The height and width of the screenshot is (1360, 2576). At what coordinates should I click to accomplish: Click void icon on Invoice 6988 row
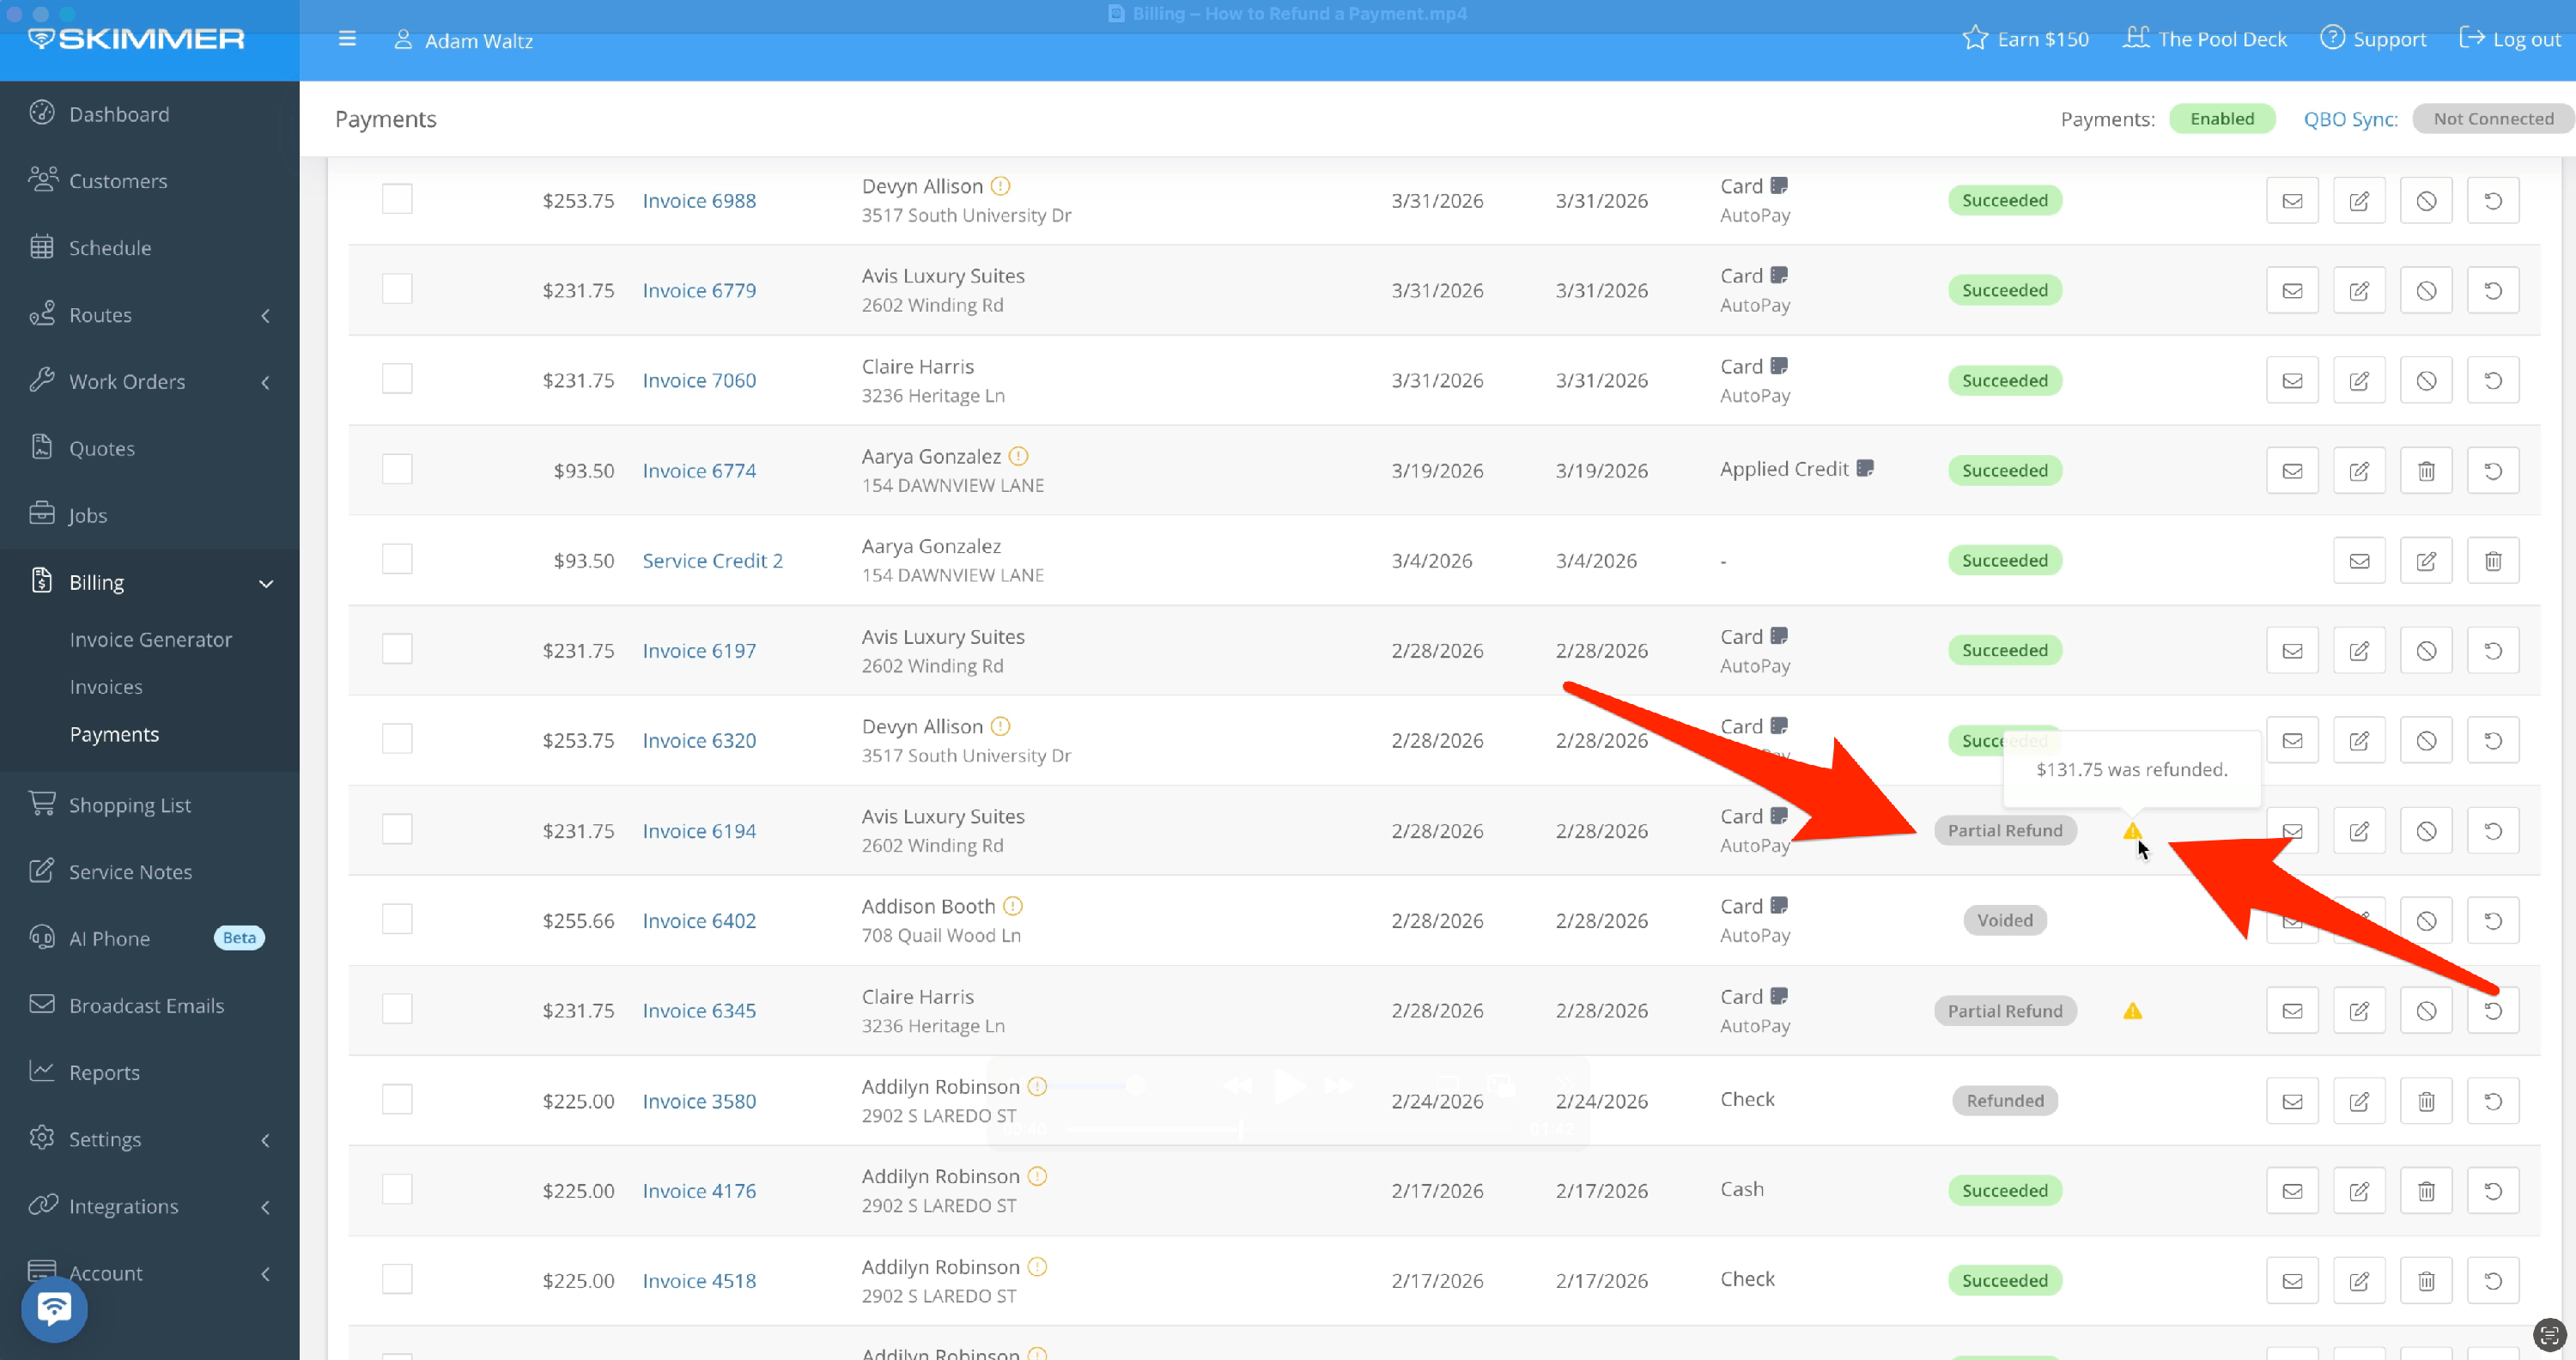[2425, 201]
